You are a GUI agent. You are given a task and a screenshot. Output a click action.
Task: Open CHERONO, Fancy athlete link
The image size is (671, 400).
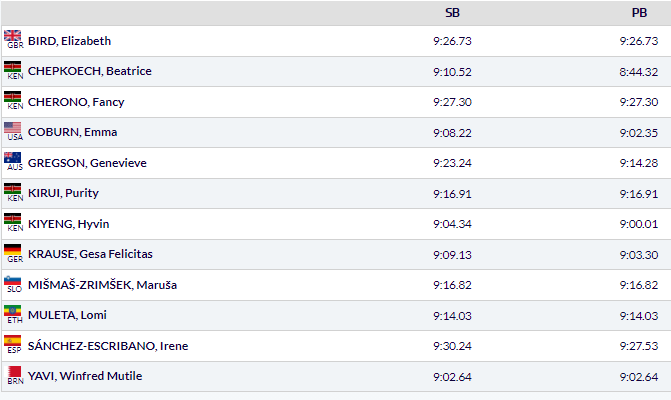(76, 102)
